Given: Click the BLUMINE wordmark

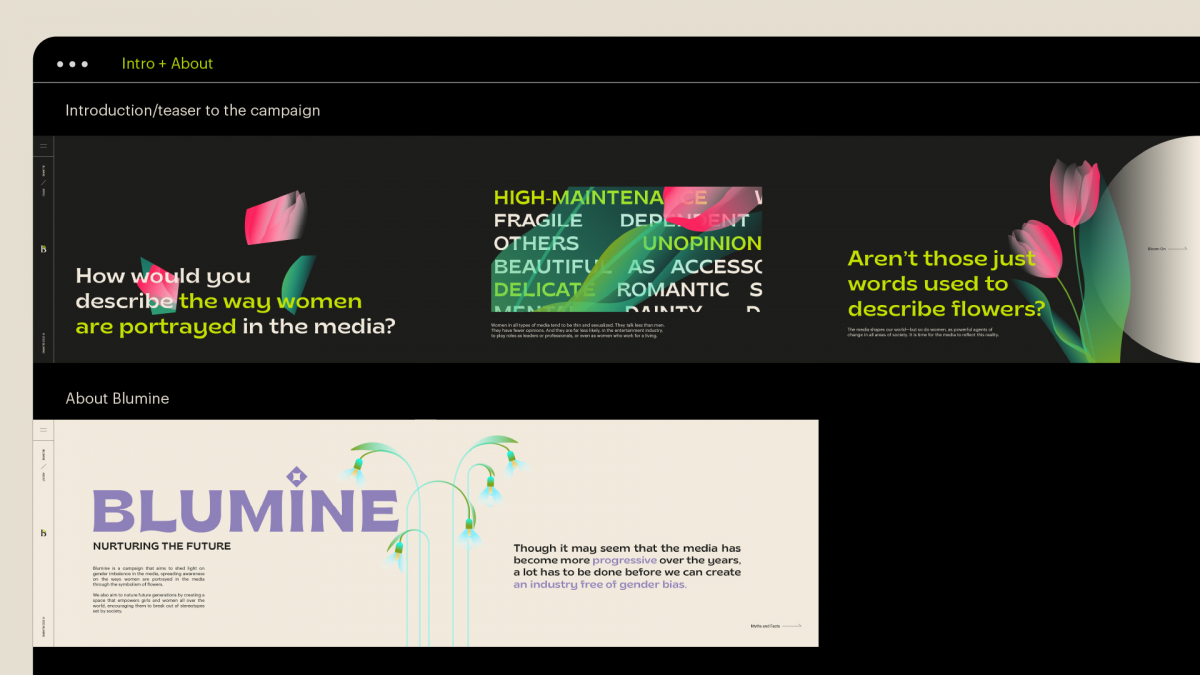Looking at the screenshot, I should point(240,510).
